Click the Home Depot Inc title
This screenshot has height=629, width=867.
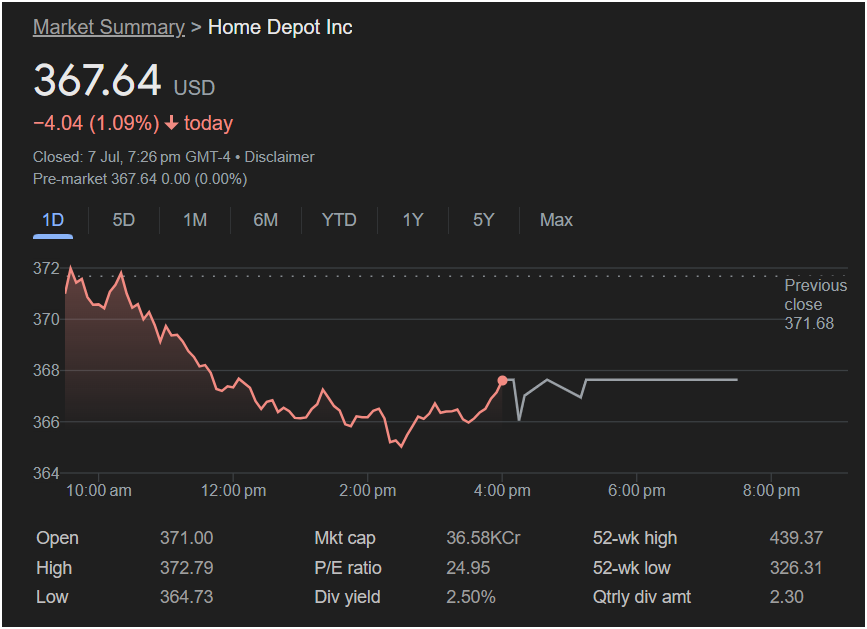(280, 27)
